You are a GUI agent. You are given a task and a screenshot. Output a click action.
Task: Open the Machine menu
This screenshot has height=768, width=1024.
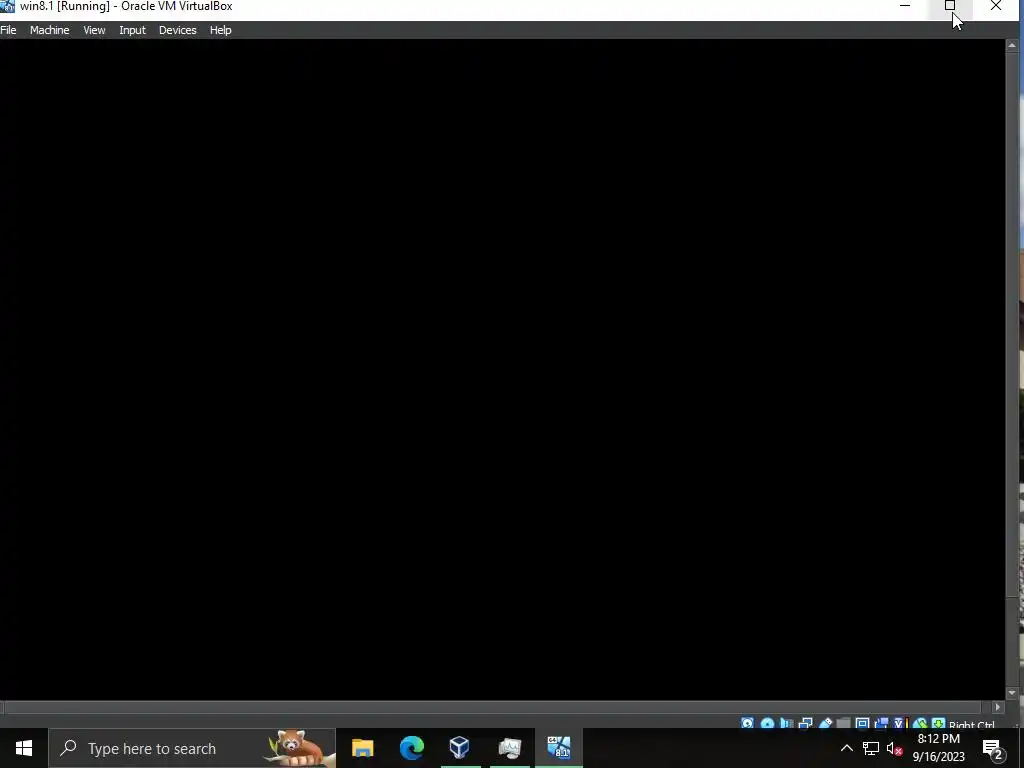(50, 30)
